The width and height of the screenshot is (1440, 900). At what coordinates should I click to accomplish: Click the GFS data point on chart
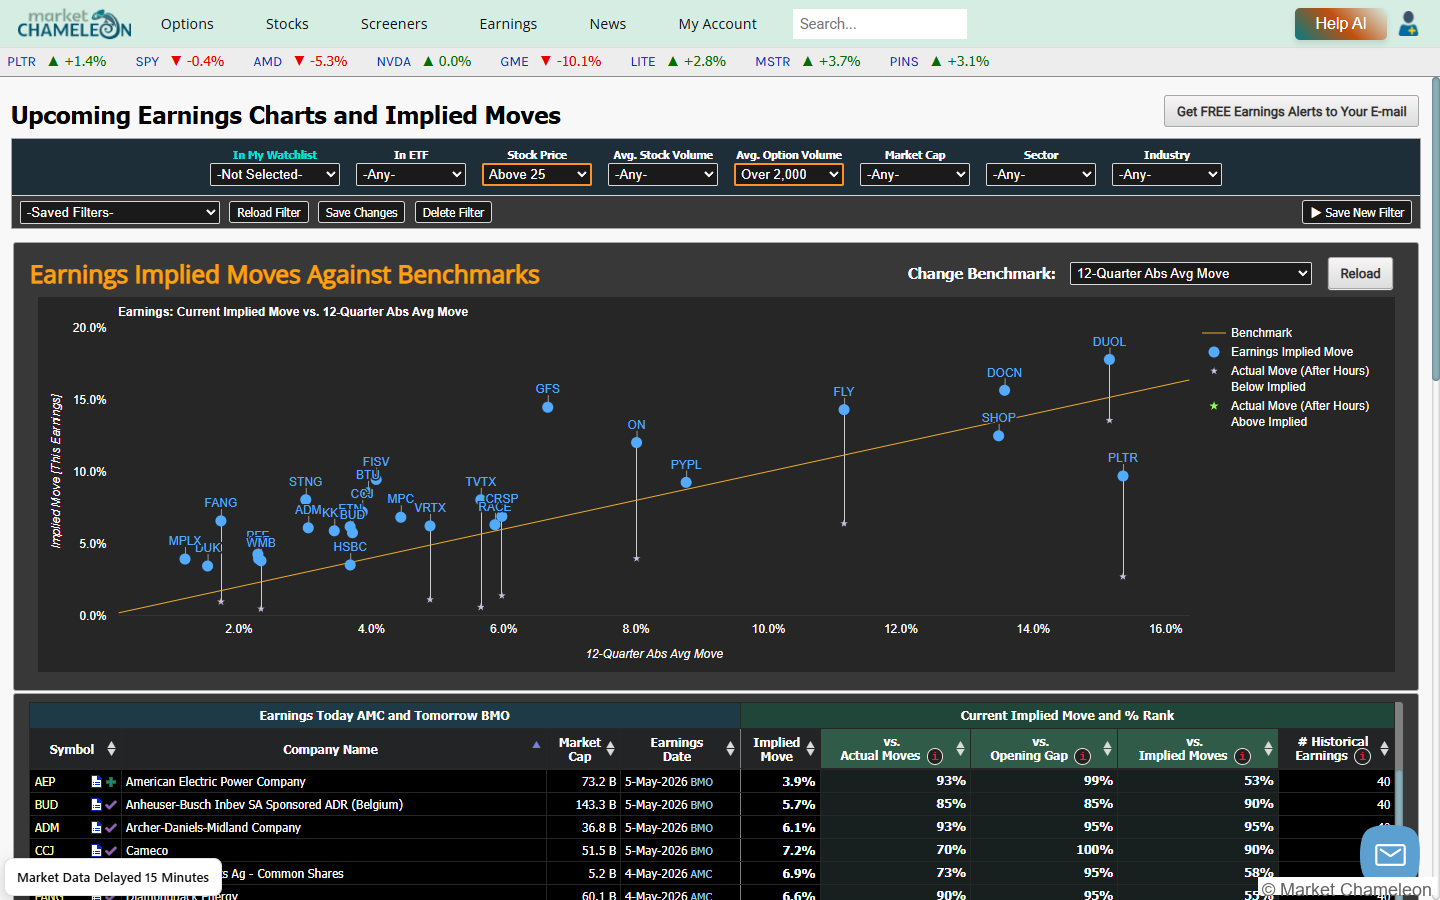click(x=548, y=407)
